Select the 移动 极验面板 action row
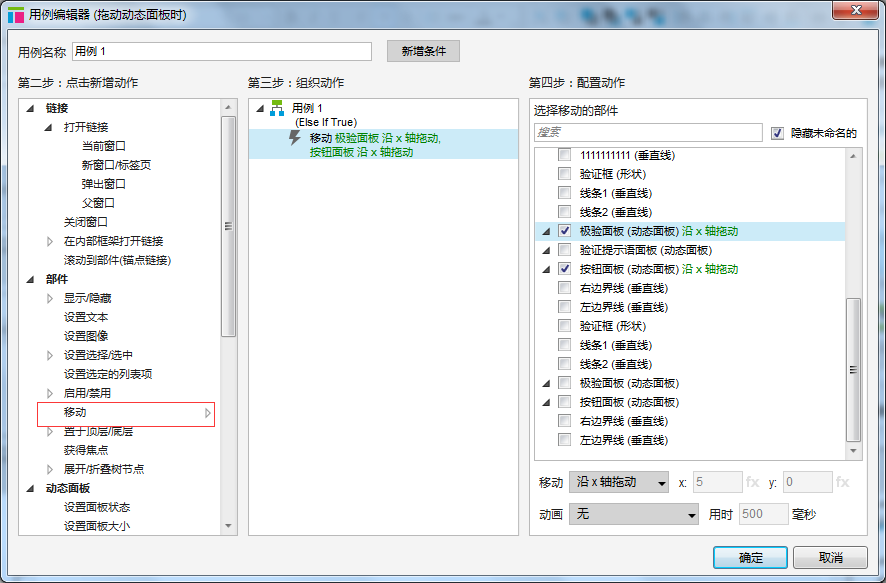Viewport: 886px width, 583px height. 383,145
